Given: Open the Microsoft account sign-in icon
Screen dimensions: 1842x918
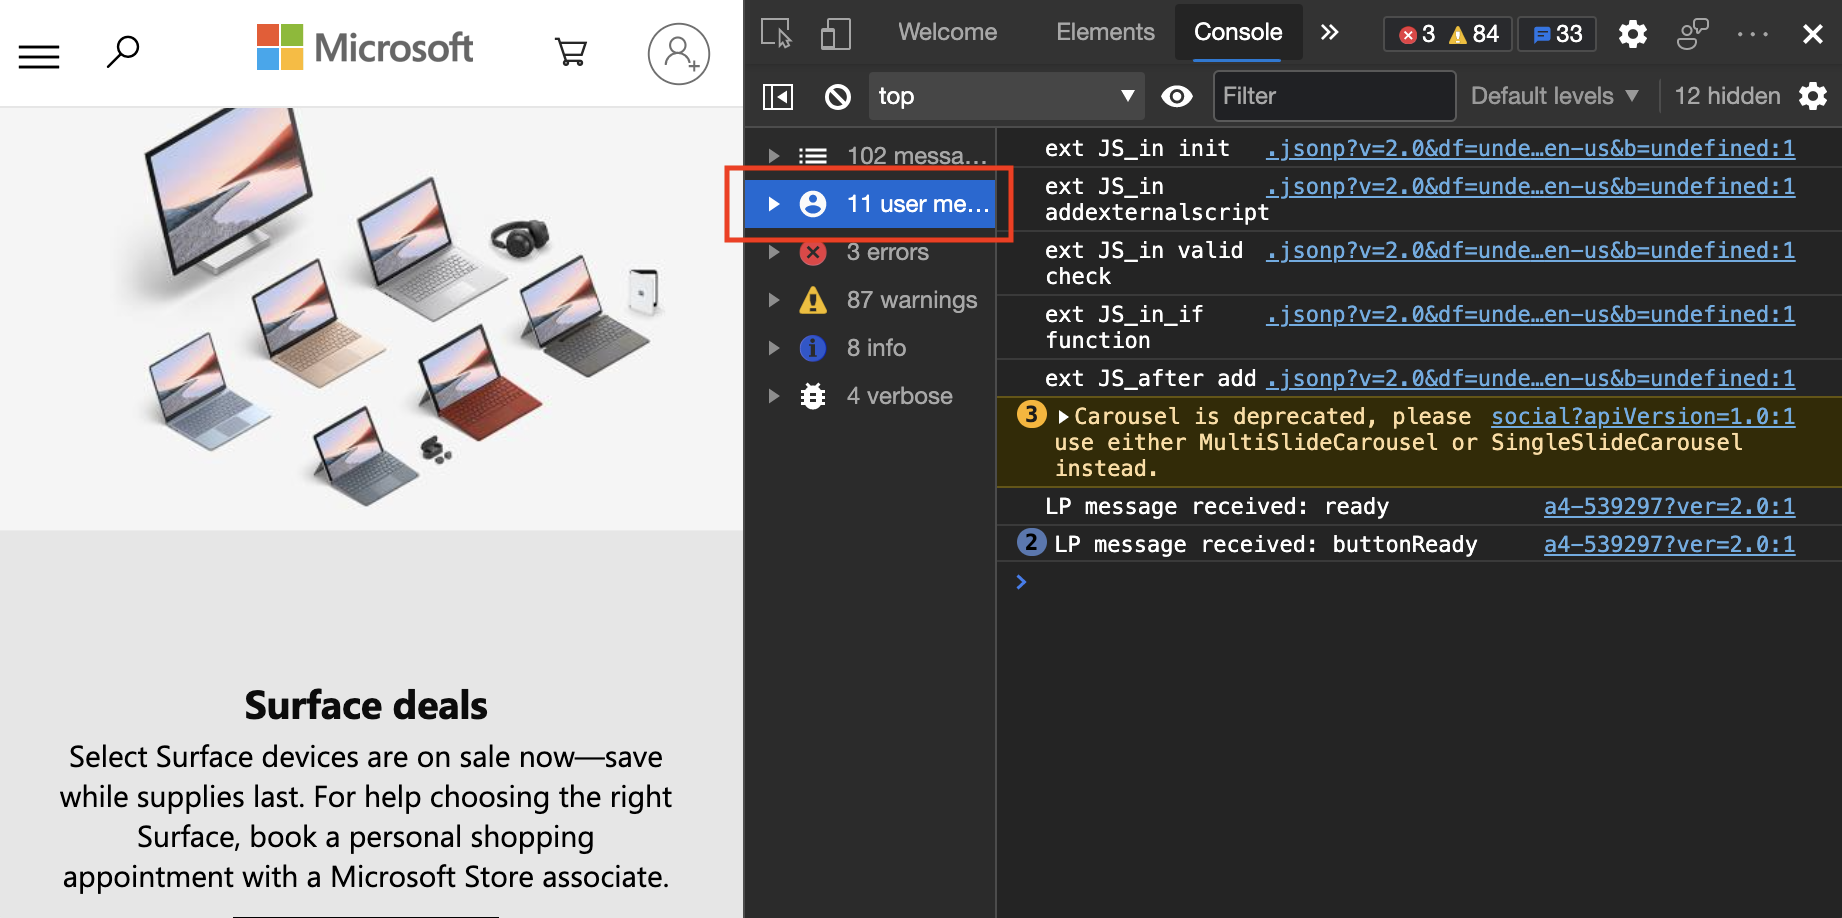Looking at the screenshot, I should [679, 53].
